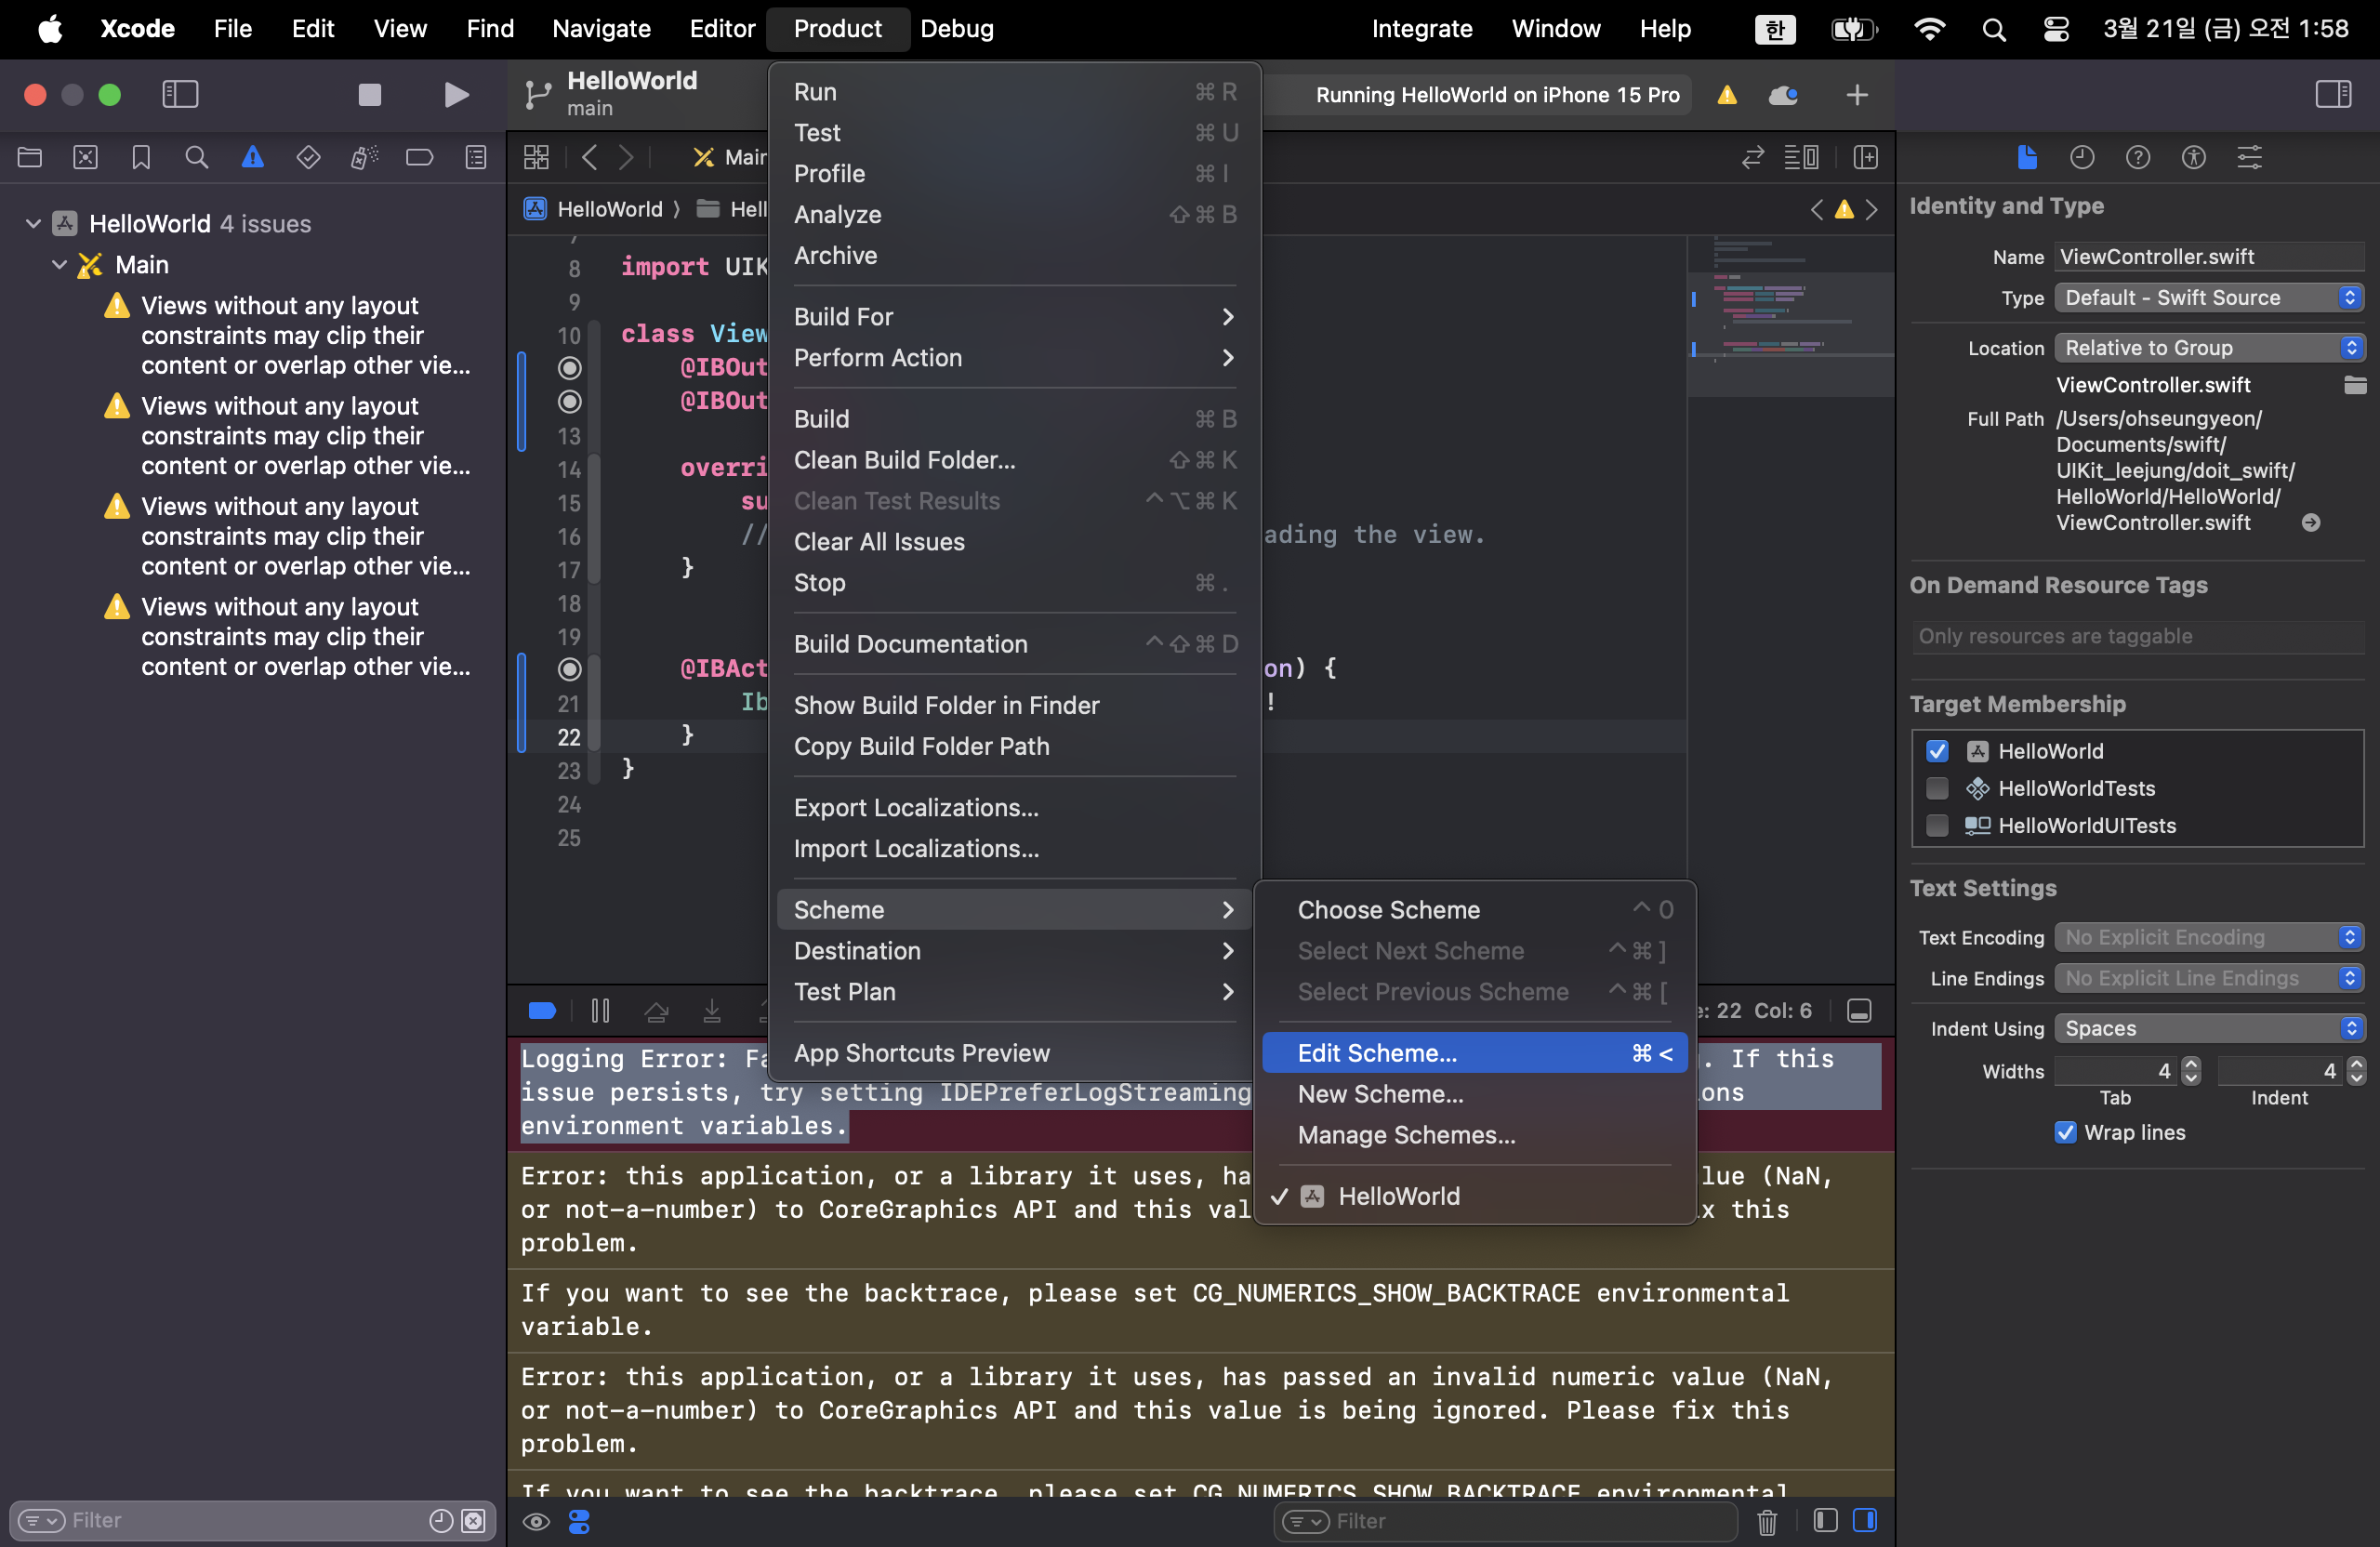Open the Location Relative to Group dropdown
The width and height of the screenshot is (2380, 1547).
click(2209, 348)
